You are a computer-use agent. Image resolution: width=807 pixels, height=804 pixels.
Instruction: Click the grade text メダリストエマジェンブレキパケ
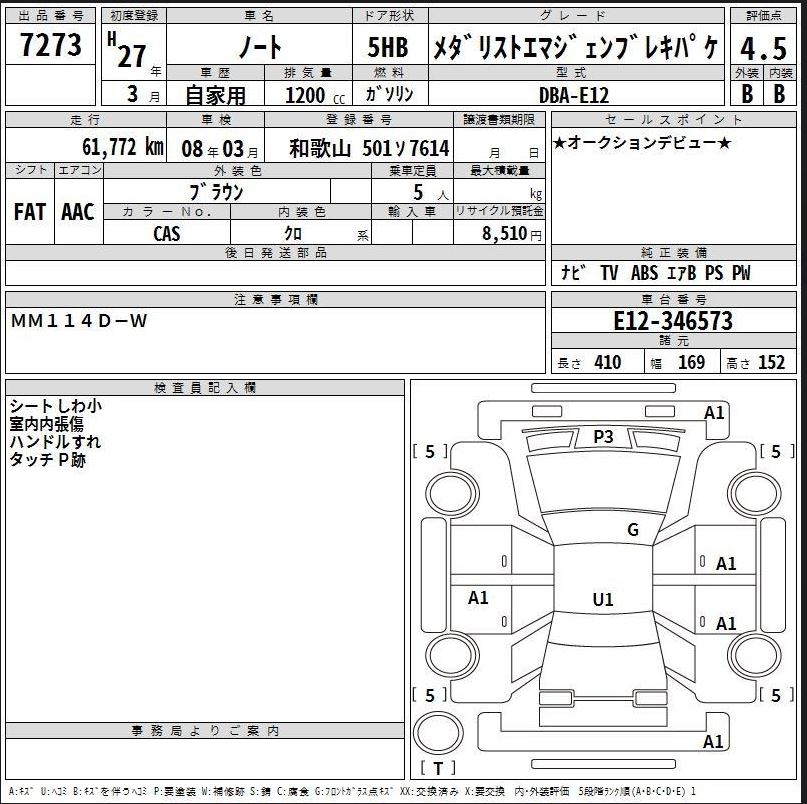576,47
